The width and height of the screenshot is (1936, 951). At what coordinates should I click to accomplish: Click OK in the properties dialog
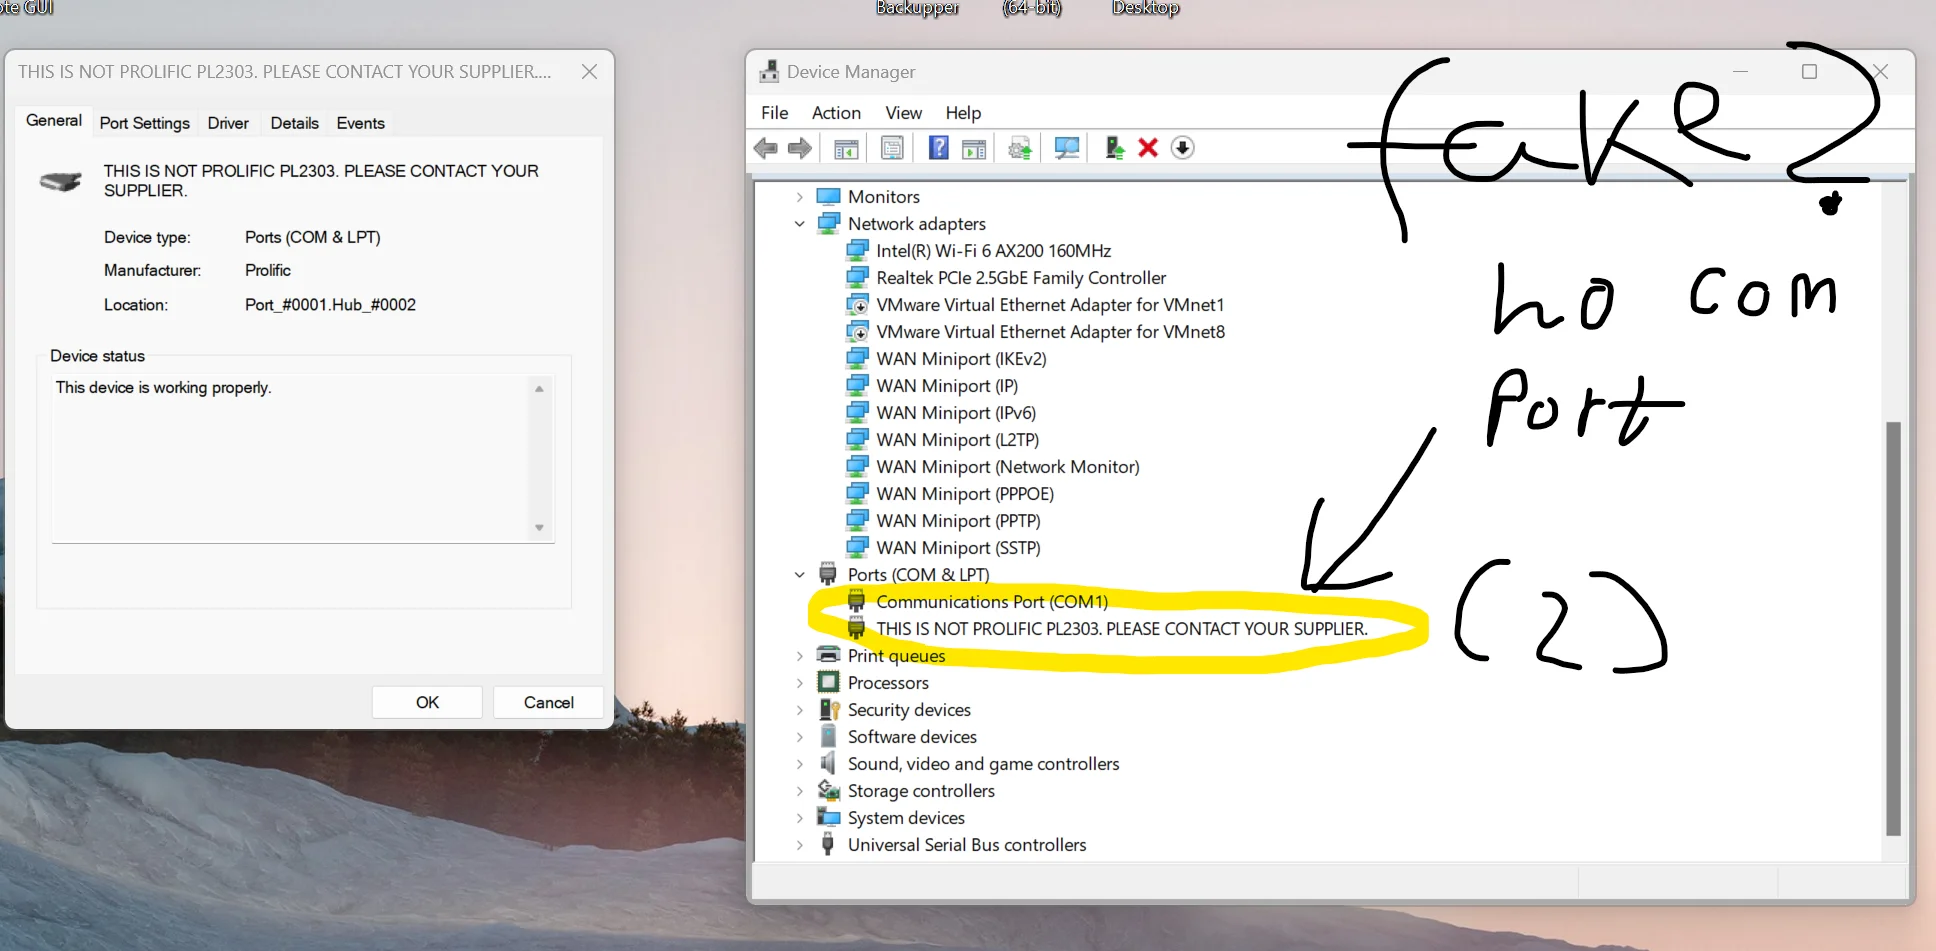tap(427, 702)
